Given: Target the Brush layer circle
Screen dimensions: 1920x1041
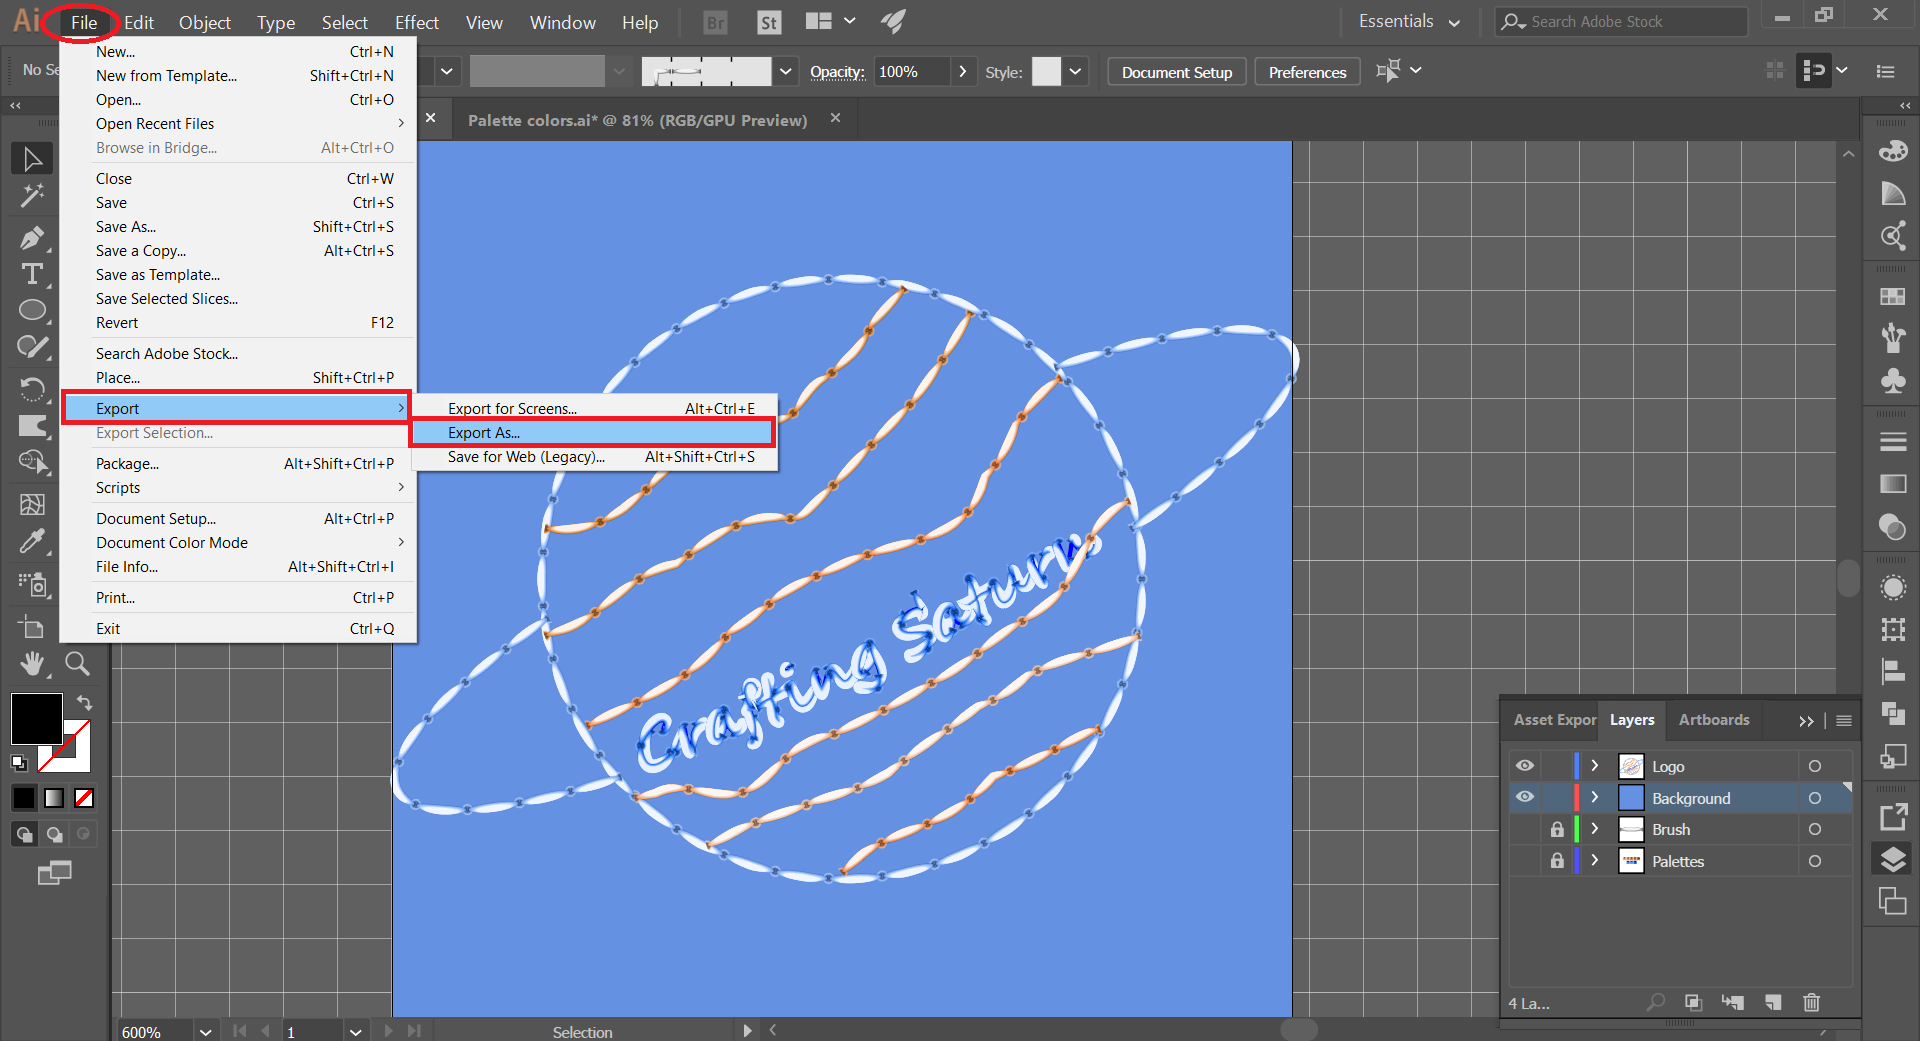Looking at the screenshot, I should point(1814,829).
